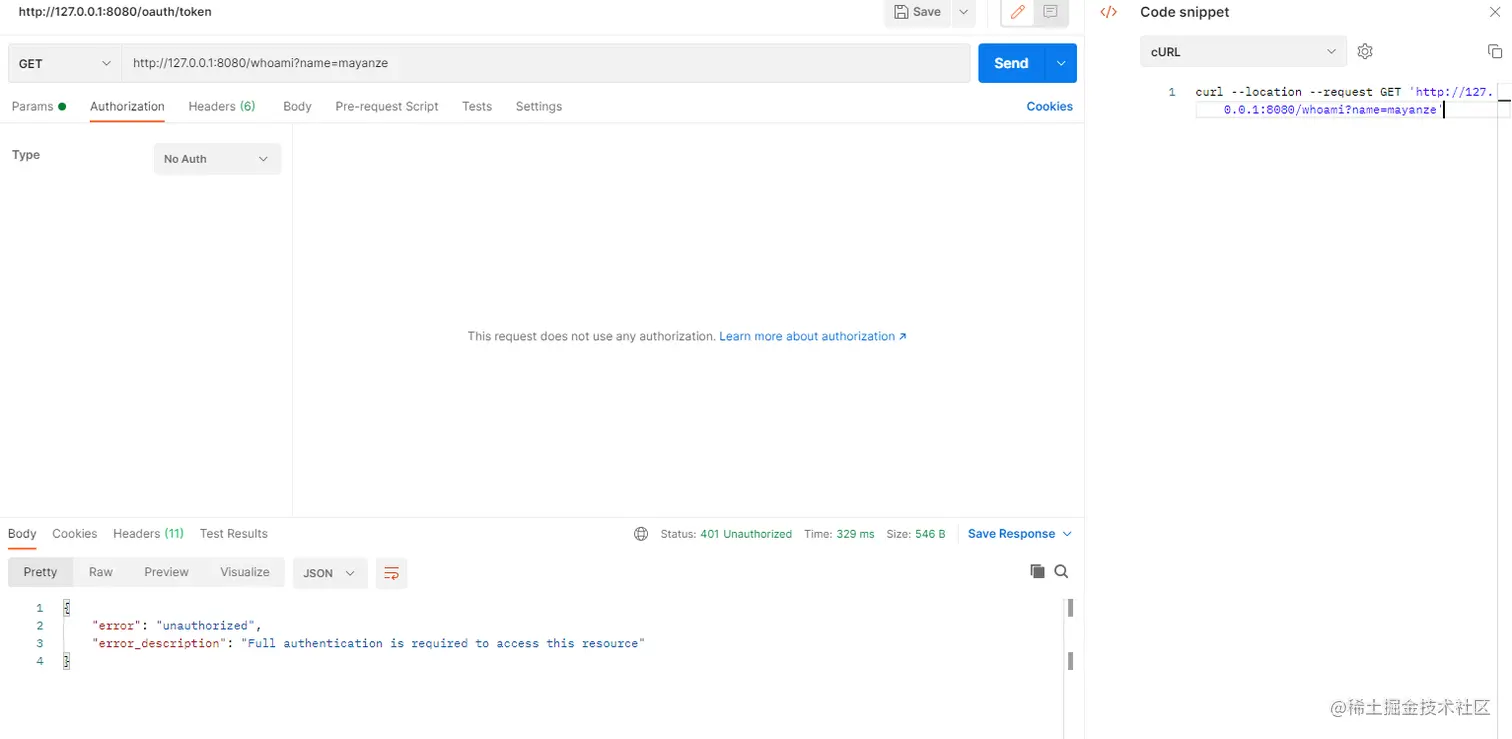
Task: Open the Visualize view
Action: pyautogui.click(x=245, y=572)
